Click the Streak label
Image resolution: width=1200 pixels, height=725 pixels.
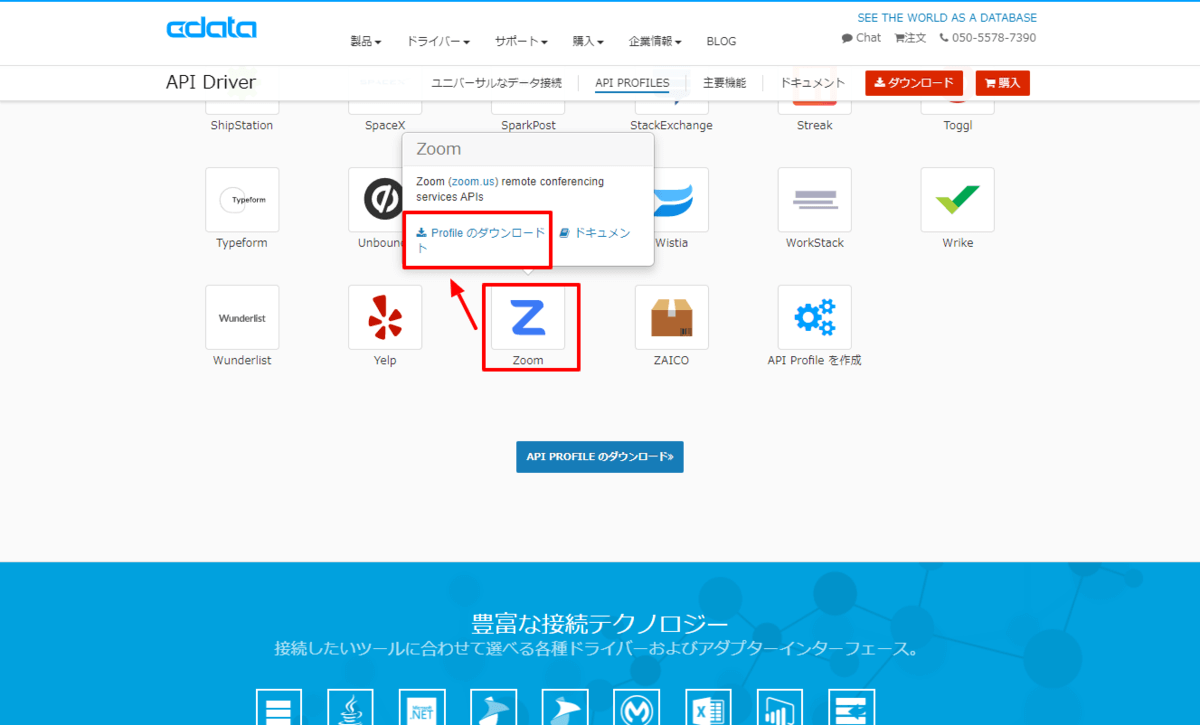815,126
